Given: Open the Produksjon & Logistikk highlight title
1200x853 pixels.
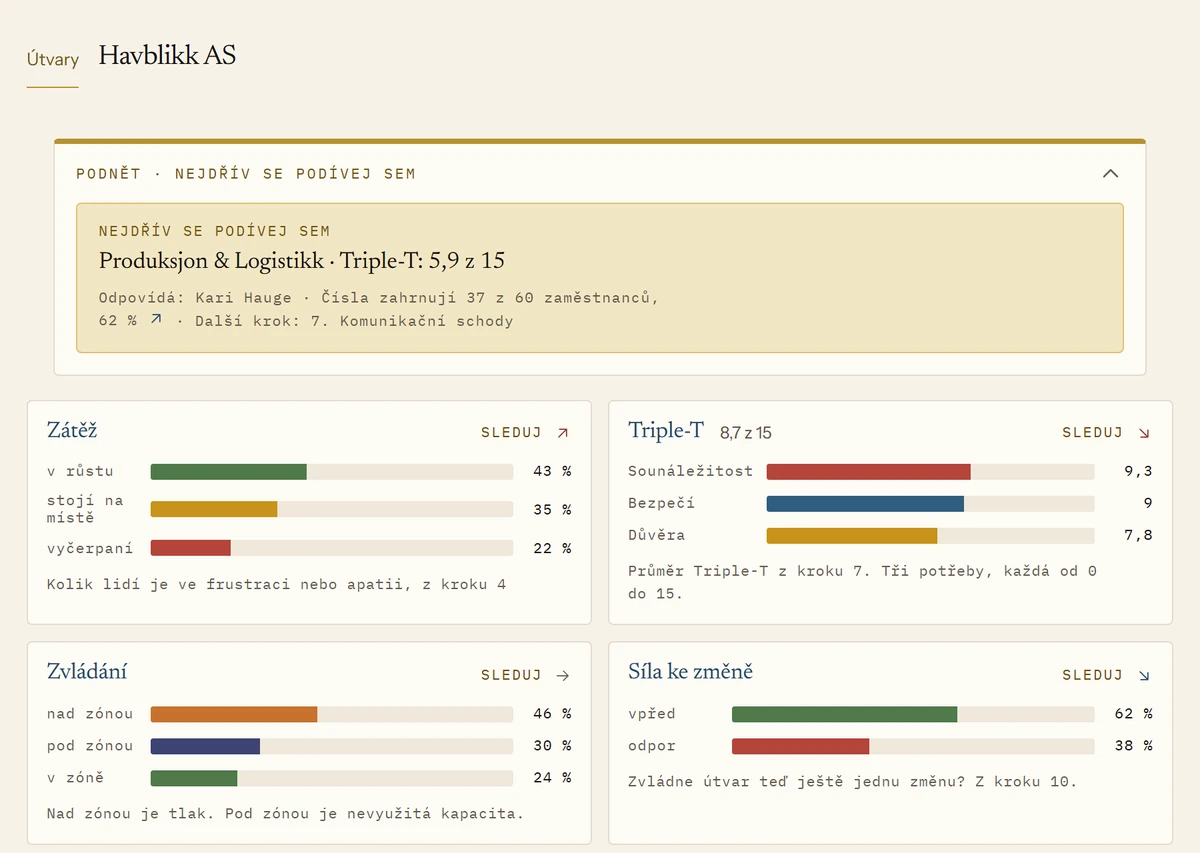Looking at the screenshot, I should 302,261.
